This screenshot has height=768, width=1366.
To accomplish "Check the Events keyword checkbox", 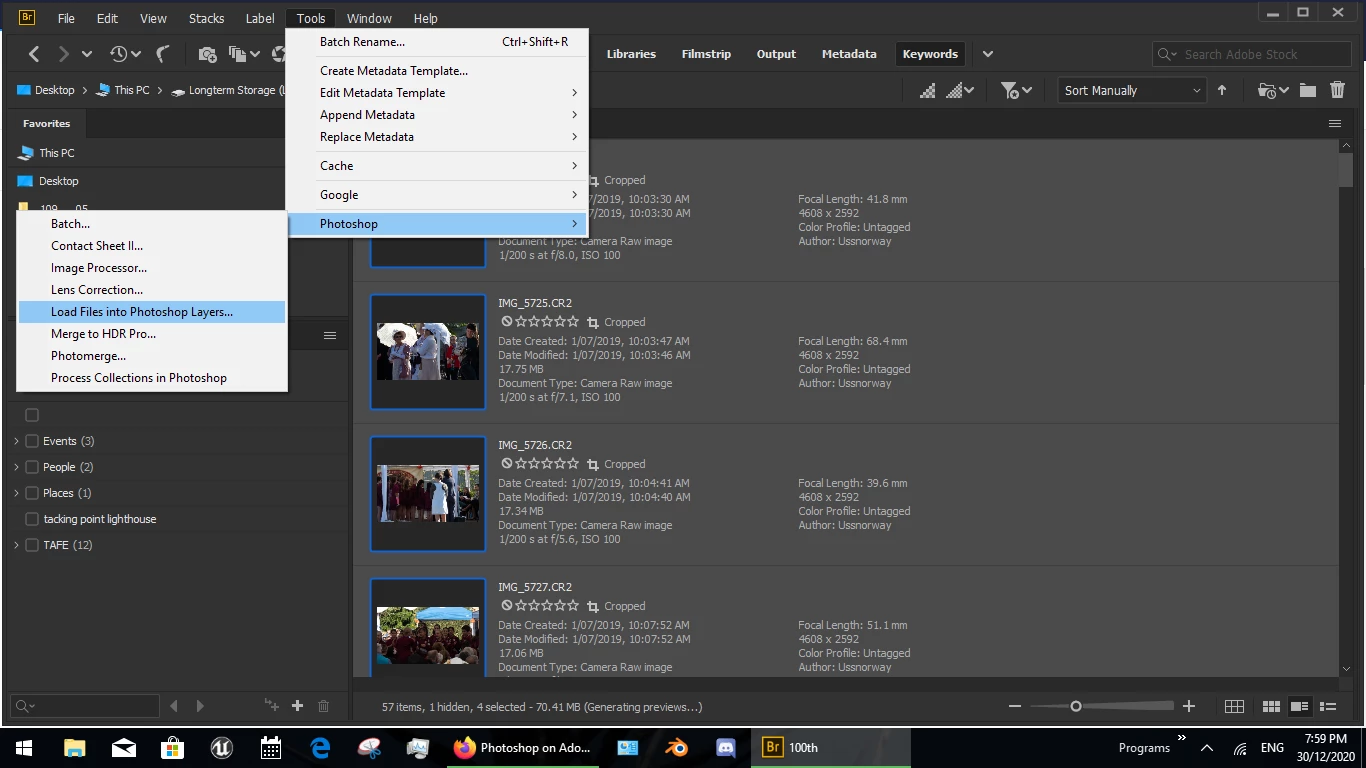I will point(32,441).
